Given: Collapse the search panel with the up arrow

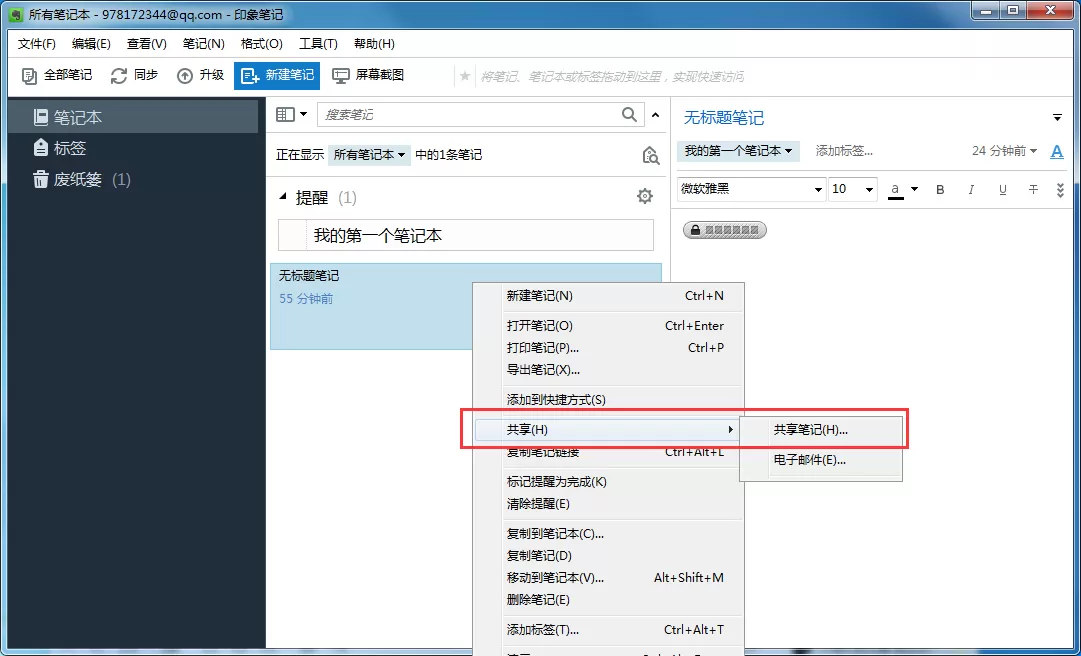Looking at the screenshot, I should 656,115.
